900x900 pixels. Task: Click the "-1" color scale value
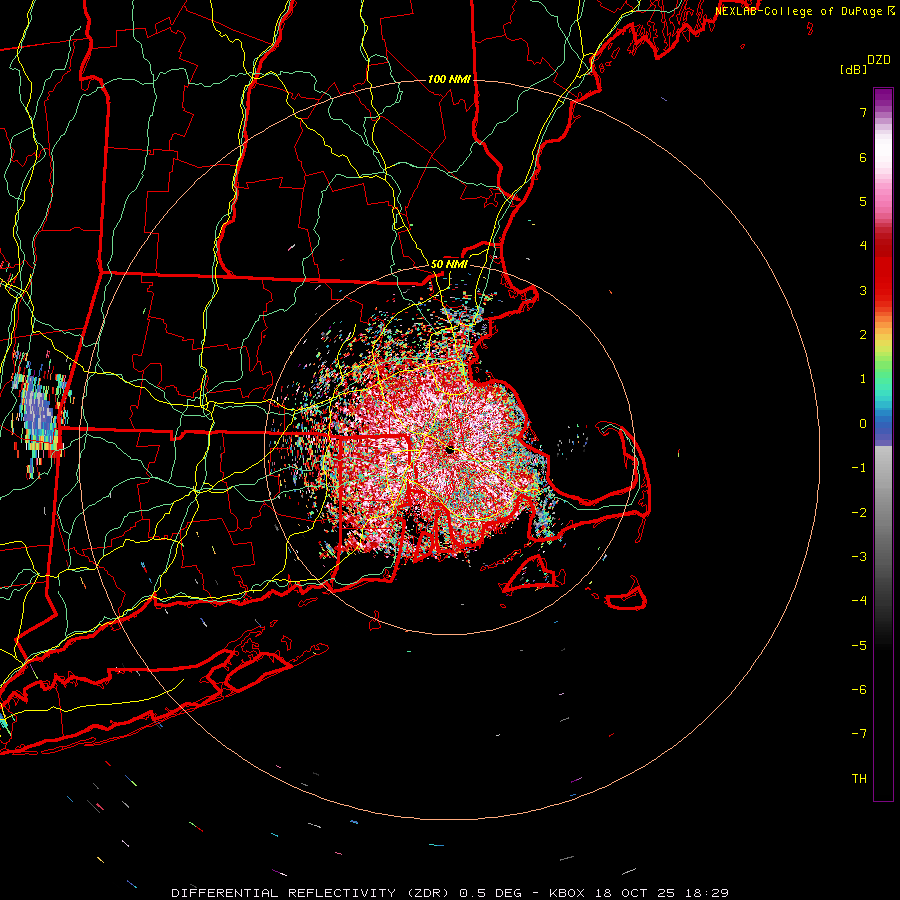[x=859, y=468]
